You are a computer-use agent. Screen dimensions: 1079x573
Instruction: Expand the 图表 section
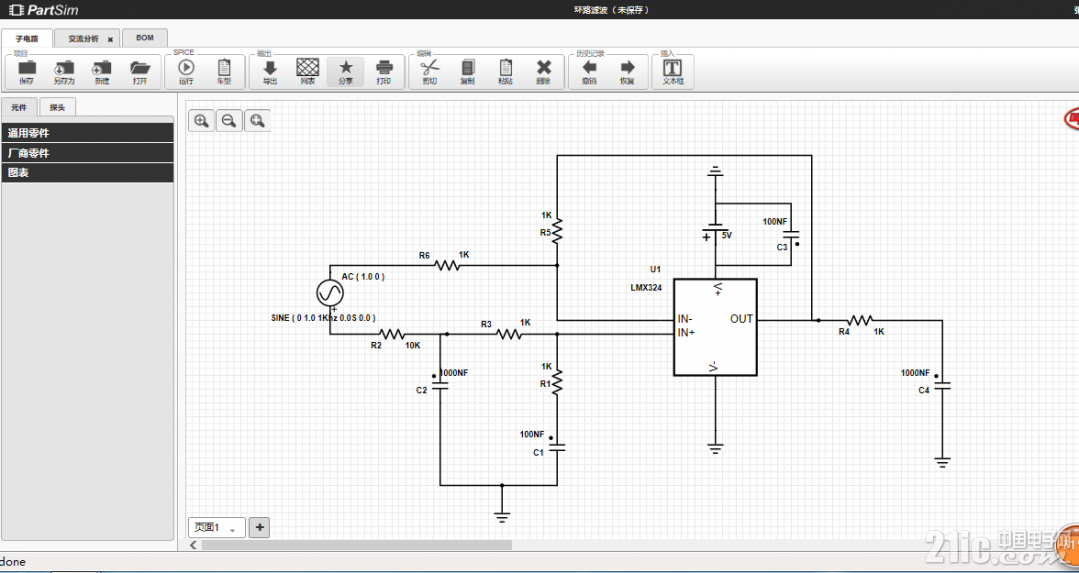87,173
